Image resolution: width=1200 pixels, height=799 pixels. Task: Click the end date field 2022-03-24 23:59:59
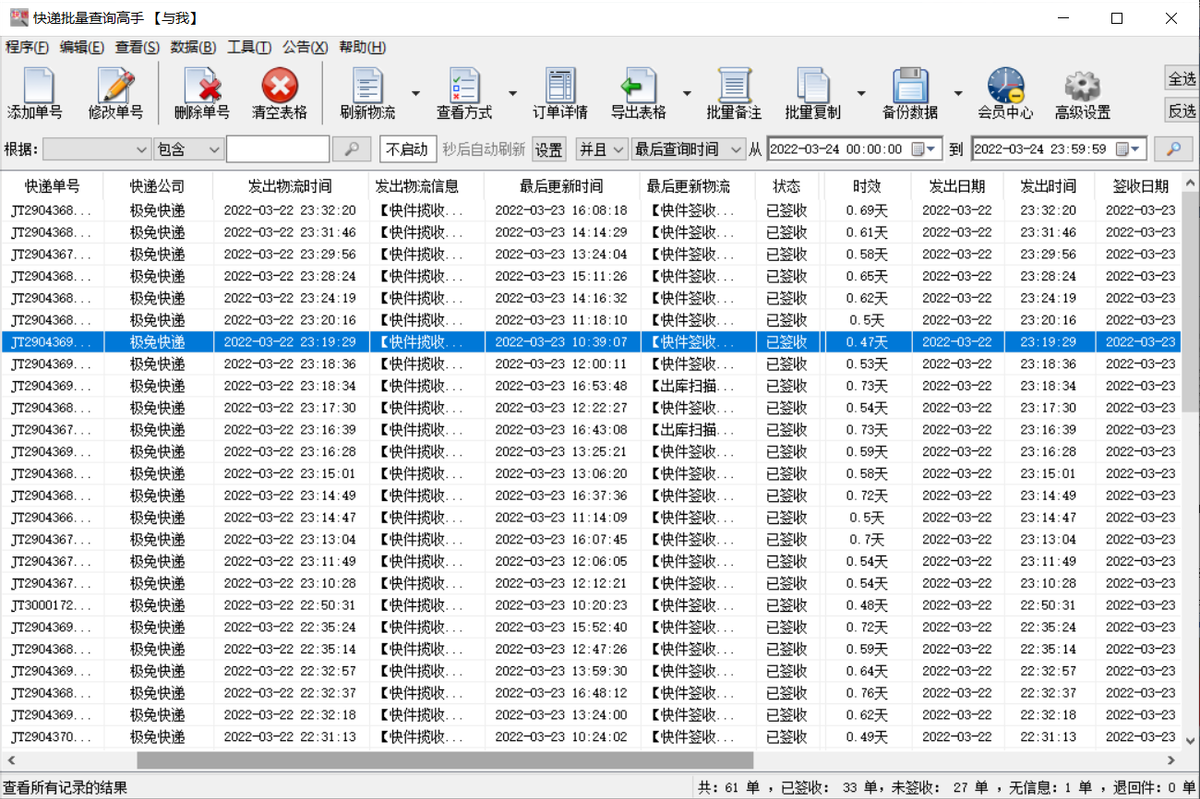[x=1059, y=149]
